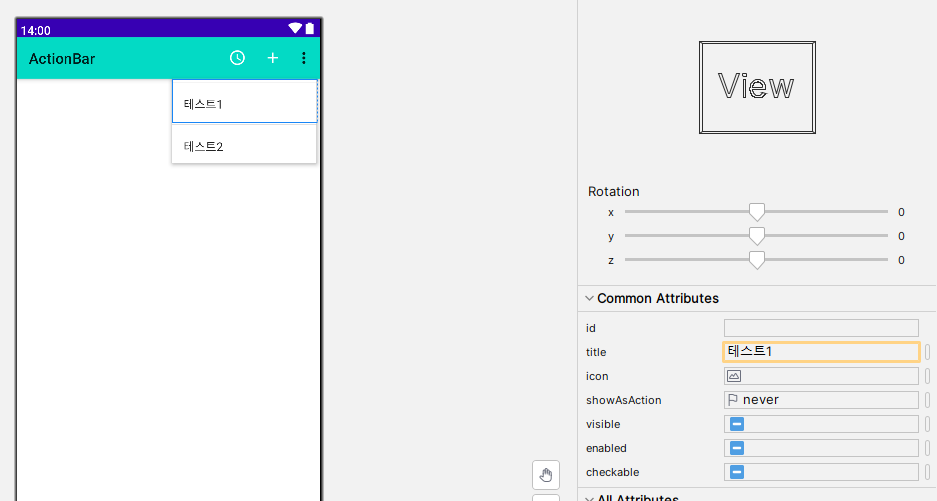This screenshot has width=937, height=501.
Task: Click the View preview thumbnail
Action: (757, 87)
